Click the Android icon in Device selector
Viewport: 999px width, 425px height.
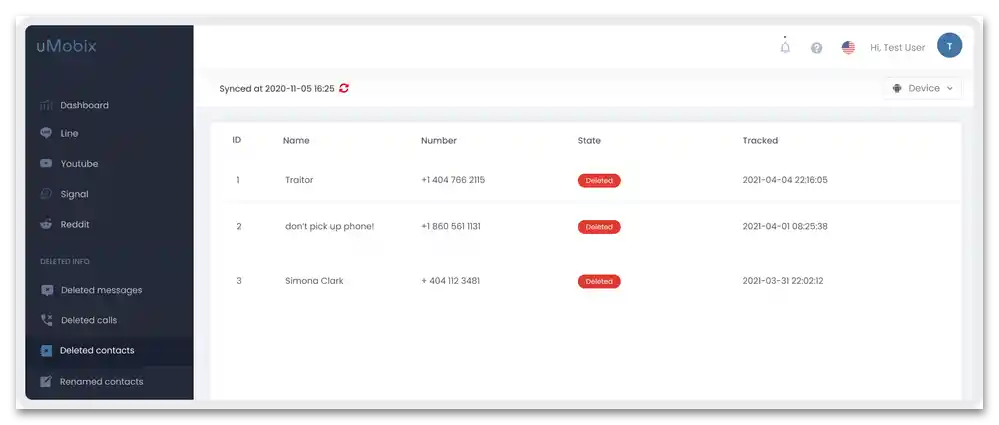coord(897,89)
